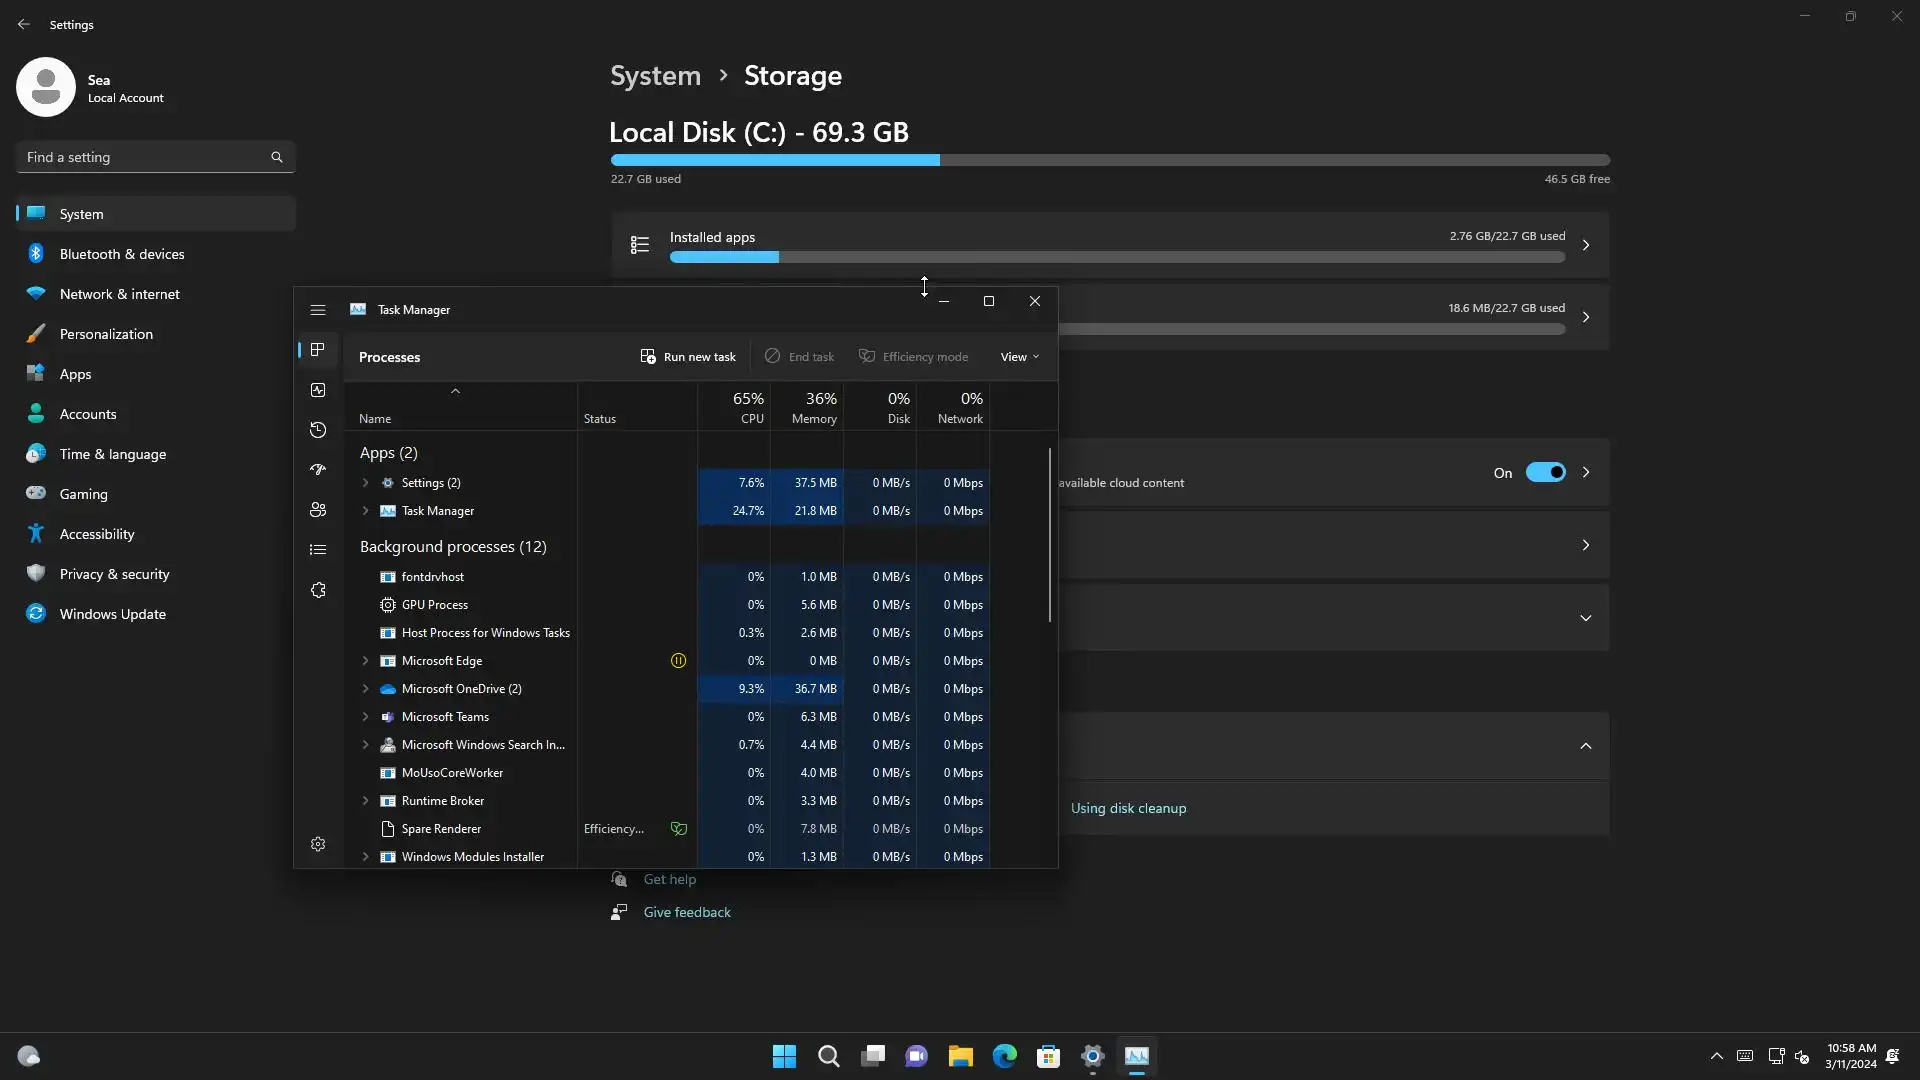Expand Settings (2) process group
Image resolution: width=1920 pixels, height=1080 pixels.
click(365, 483)
